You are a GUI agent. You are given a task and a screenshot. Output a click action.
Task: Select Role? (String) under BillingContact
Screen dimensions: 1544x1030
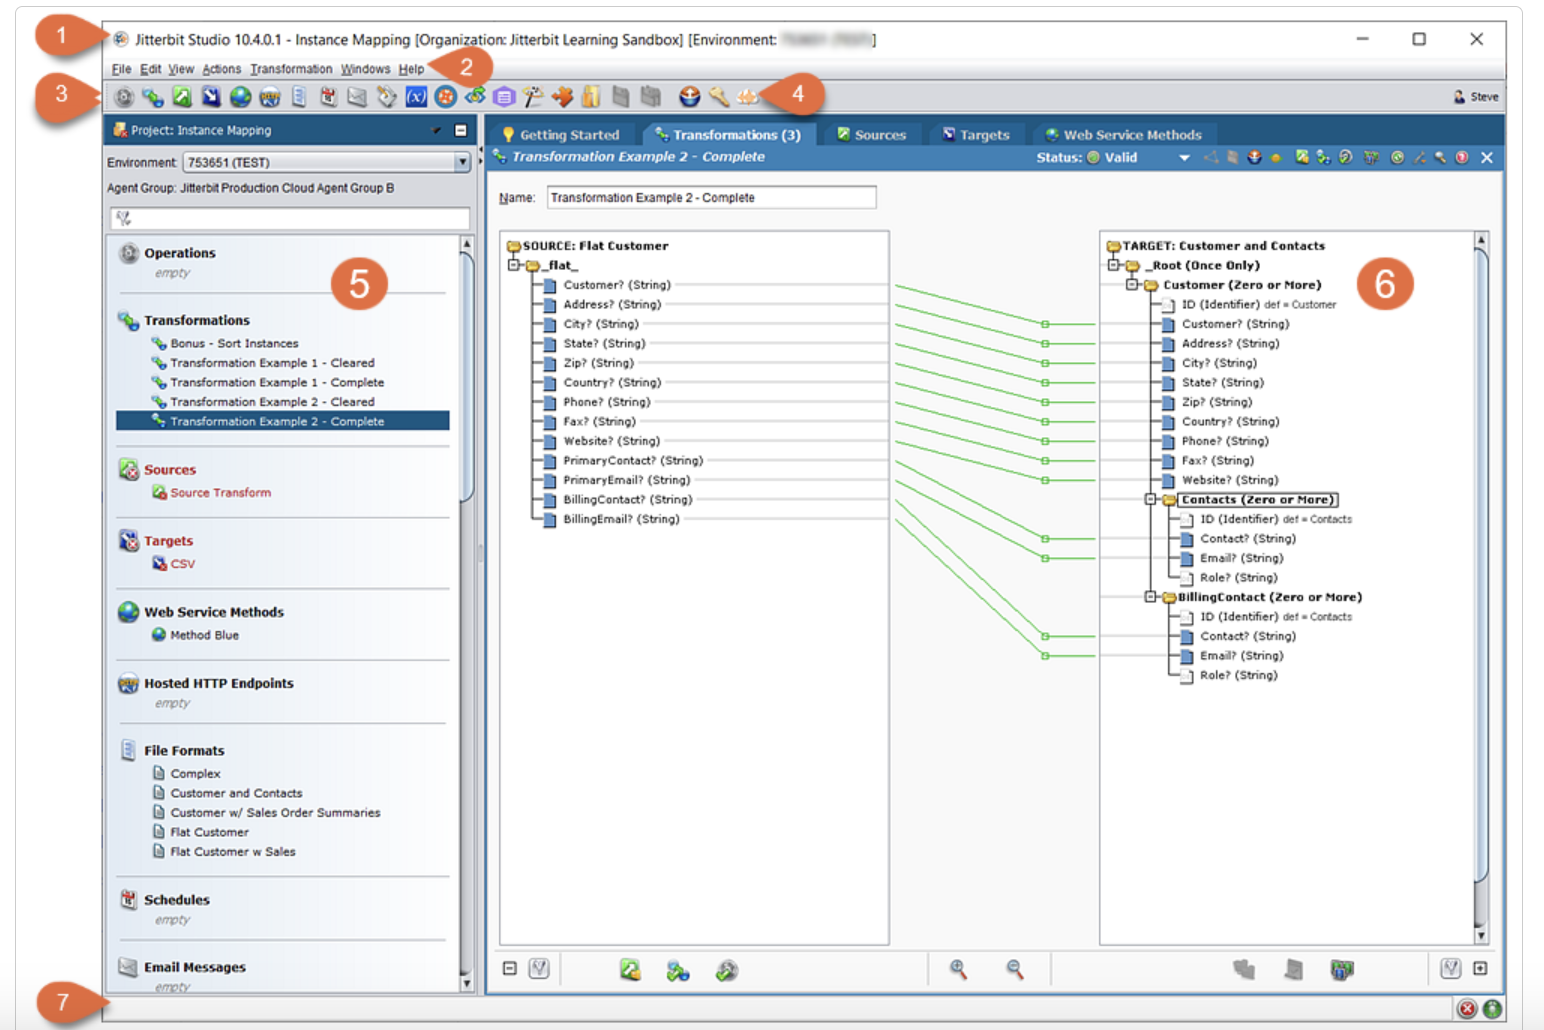click(1238, 675)
